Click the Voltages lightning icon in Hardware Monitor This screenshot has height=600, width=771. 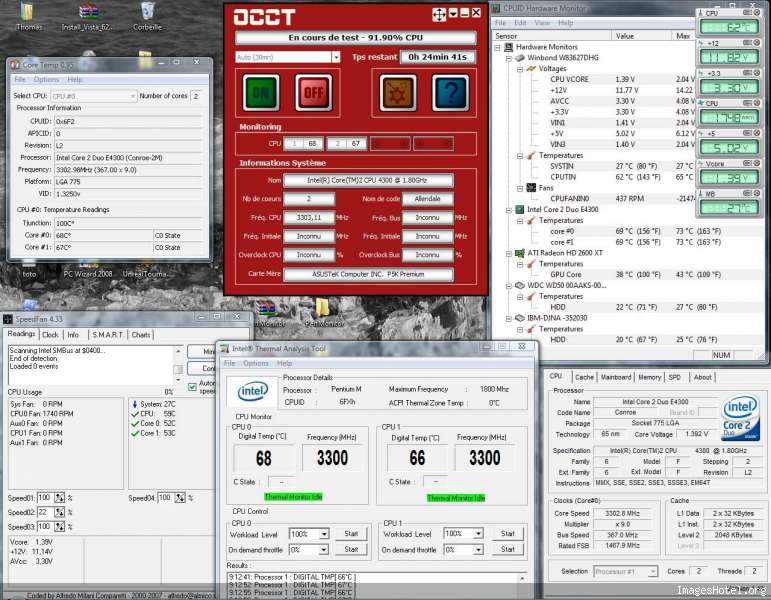531,69
